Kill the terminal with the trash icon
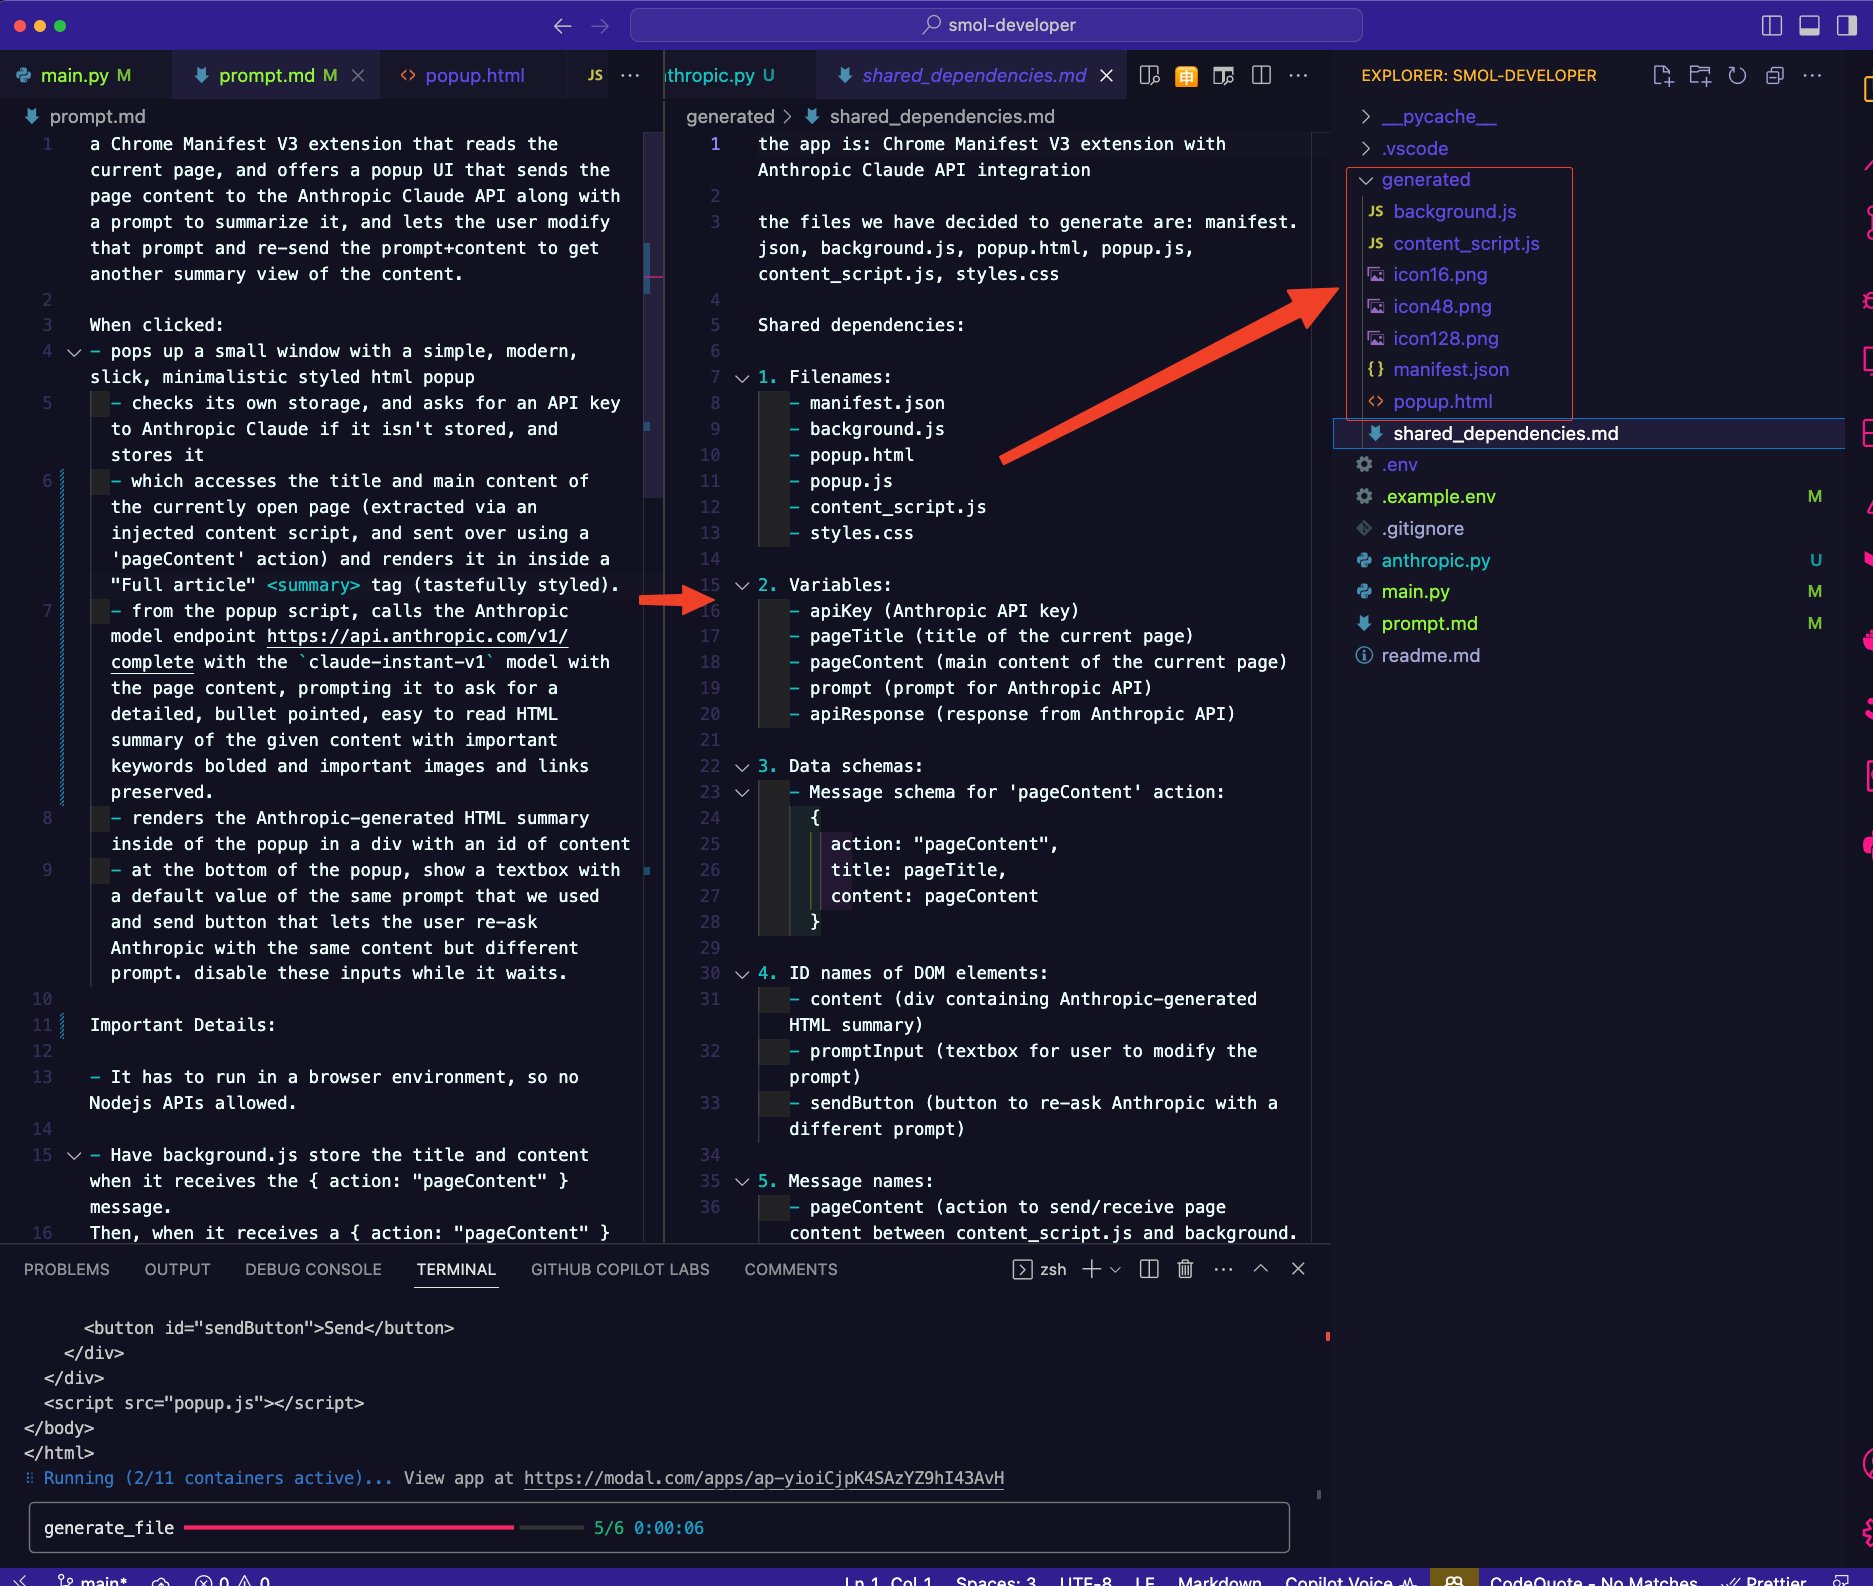Screen dimensions: 1873x1586 (x=1185, y=1269)
